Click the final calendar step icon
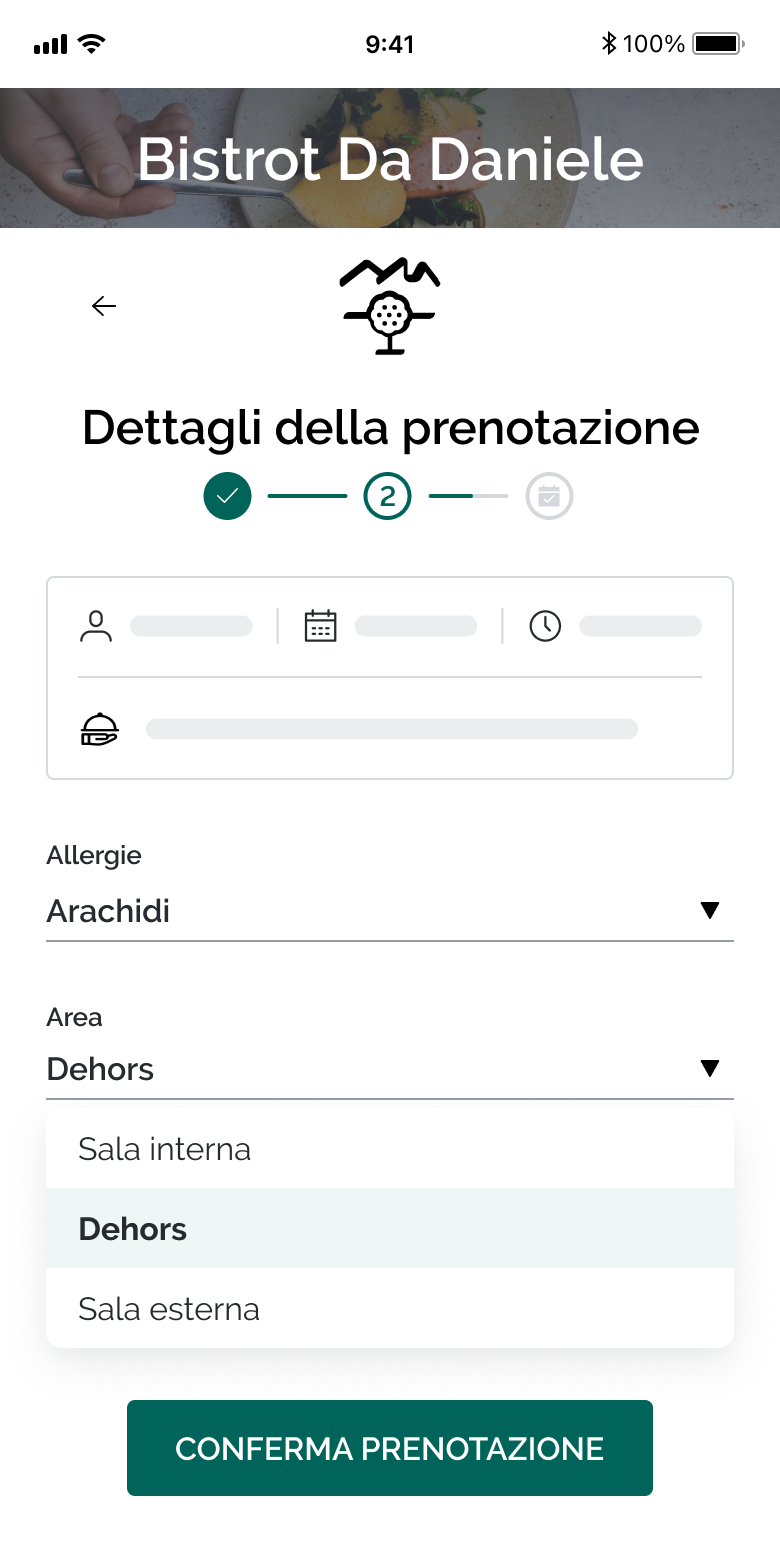The width and height of the screenshot is (780, 1560). (549, 496)
